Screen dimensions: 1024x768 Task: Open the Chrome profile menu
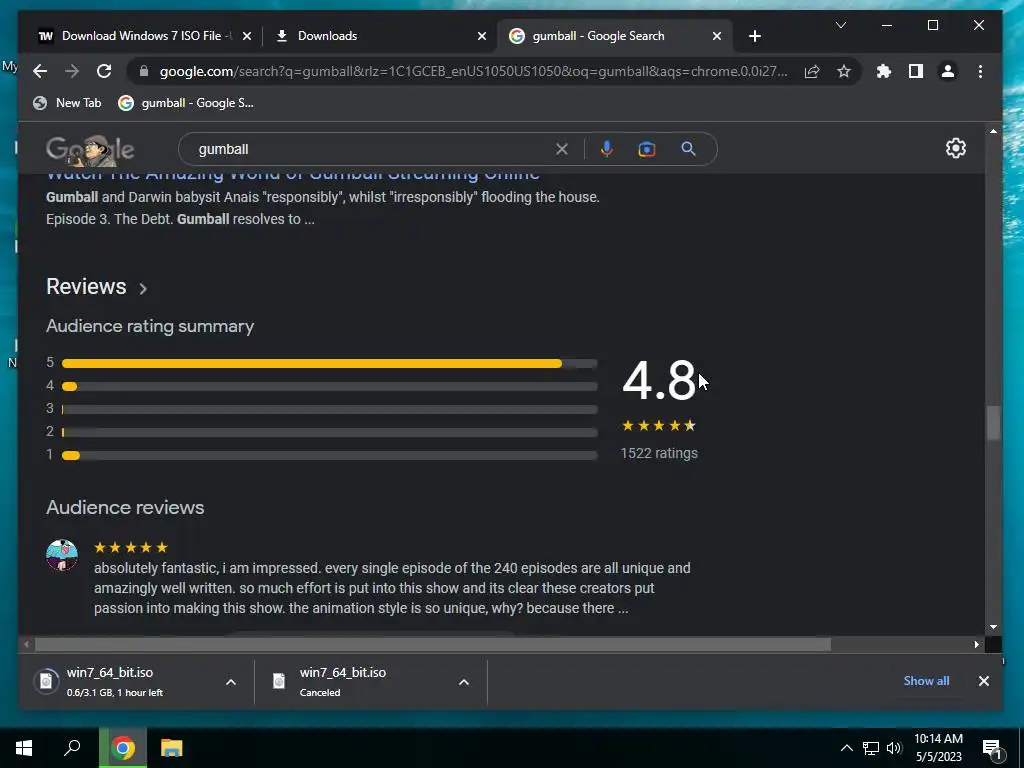(x=948, y=71)
